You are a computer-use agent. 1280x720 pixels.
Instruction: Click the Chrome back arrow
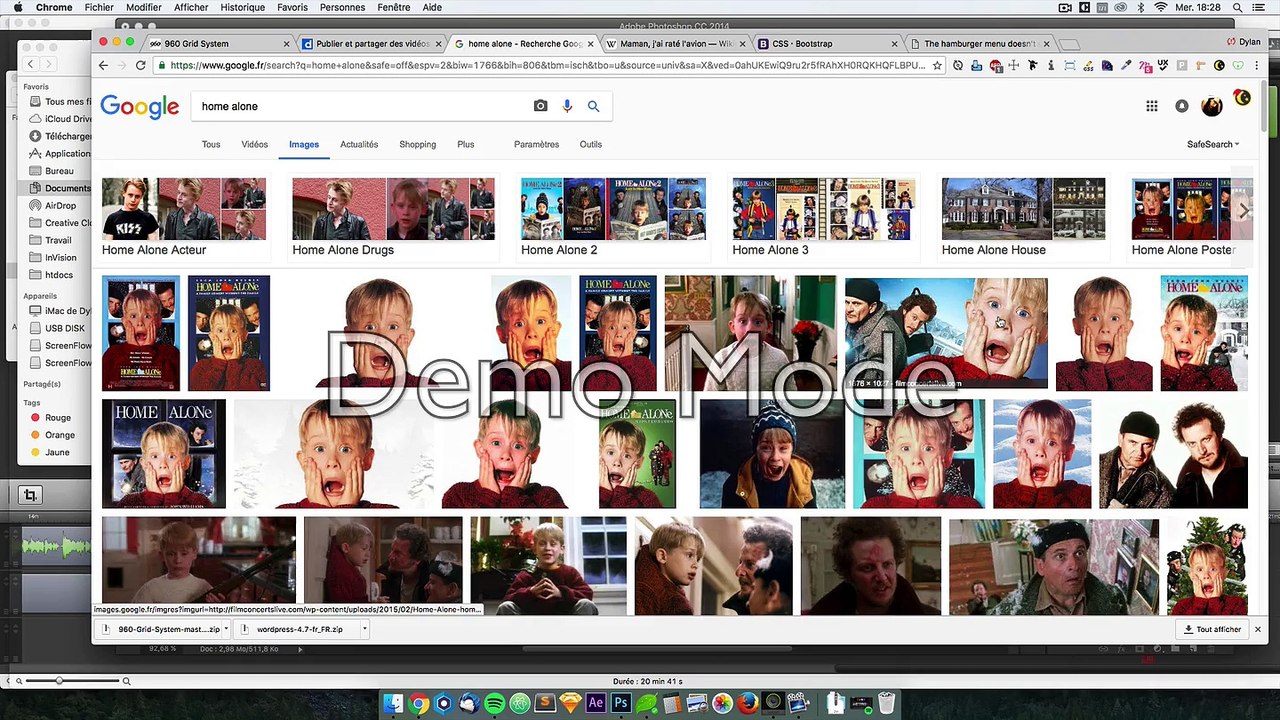(x=103, y=65)
